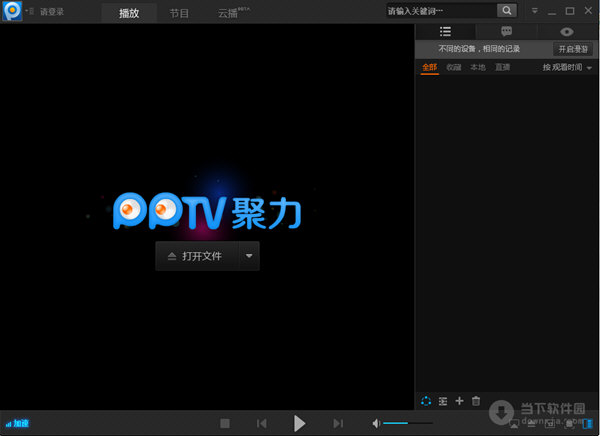Click the 开启漫游 button

[573, 49]
